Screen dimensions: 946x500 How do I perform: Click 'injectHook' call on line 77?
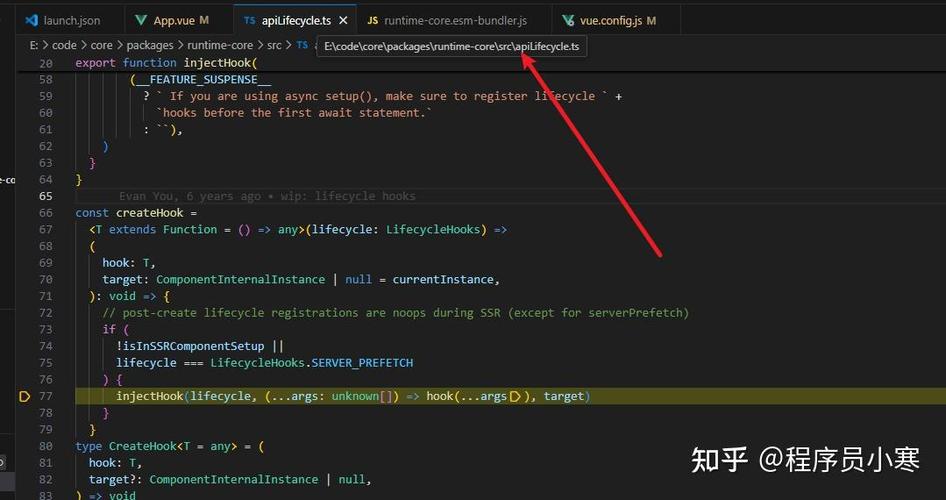pyautogui.click(x=150, y=396)
